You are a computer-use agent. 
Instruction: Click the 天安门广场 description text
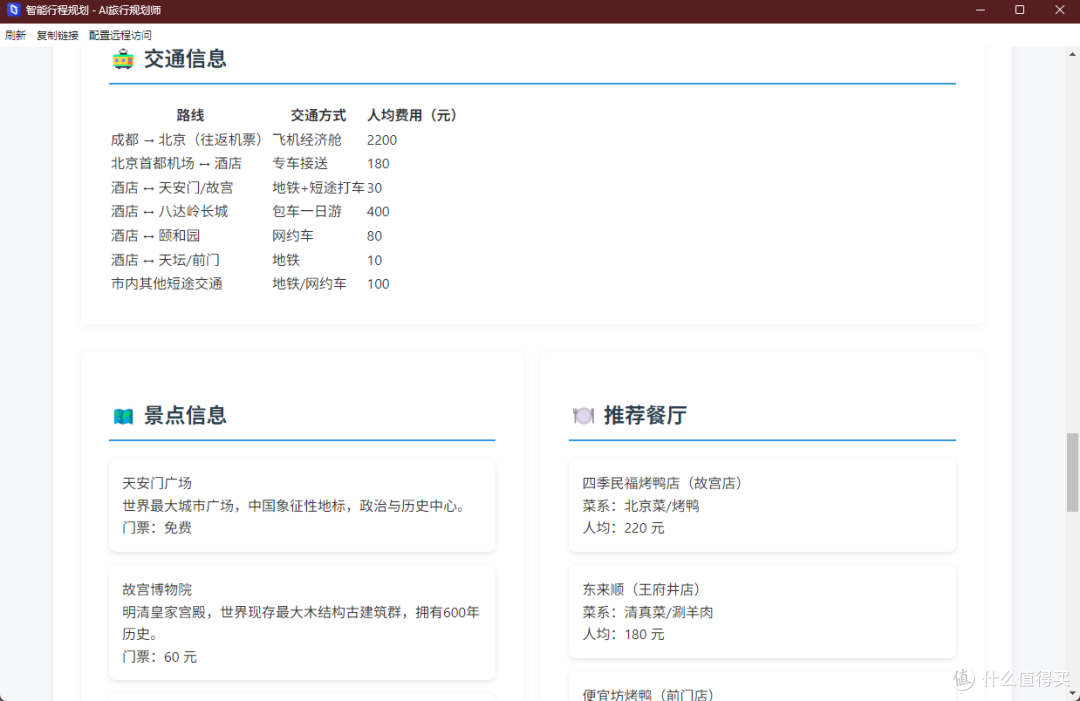(296, 506)
